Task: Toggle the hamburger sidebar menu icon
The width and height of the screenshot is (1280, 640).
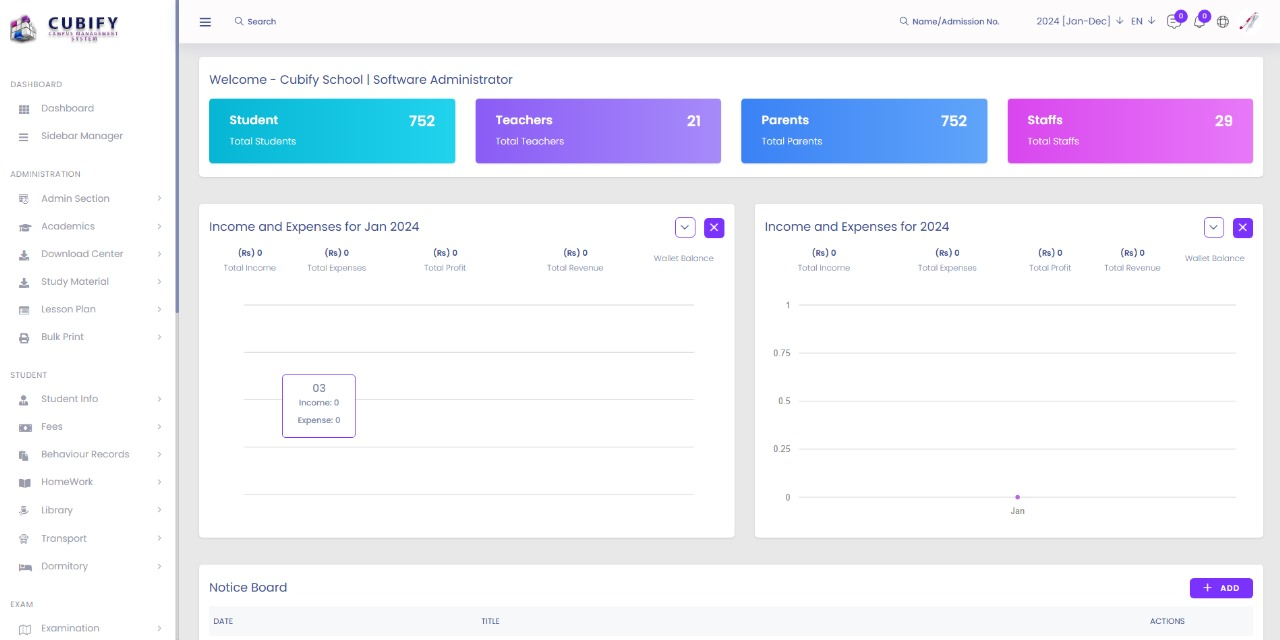Action: (x=205, y=22)
